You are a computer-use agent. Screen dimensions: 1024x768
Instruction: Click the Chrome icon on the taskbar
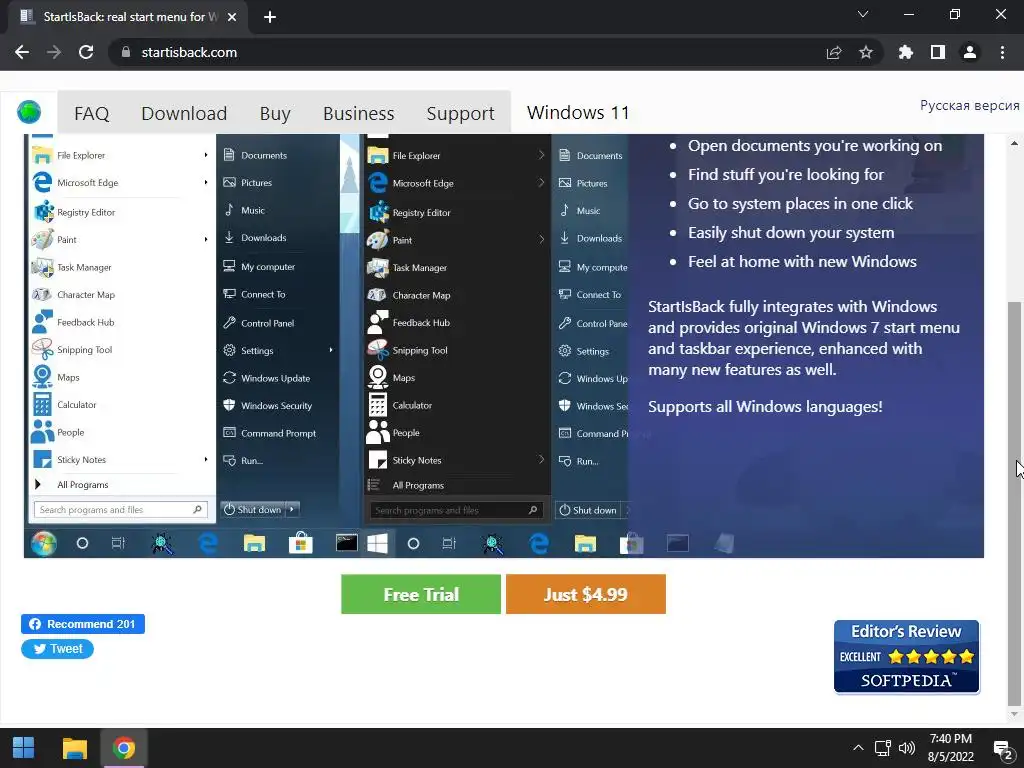coord(123,748)
